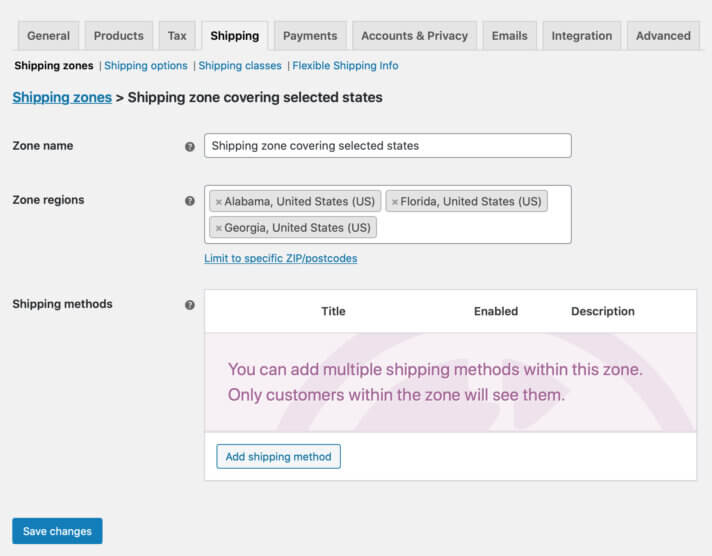The image size is (712, 556).
Task: Open the General settings tab
Action: [x=49, y=35]
